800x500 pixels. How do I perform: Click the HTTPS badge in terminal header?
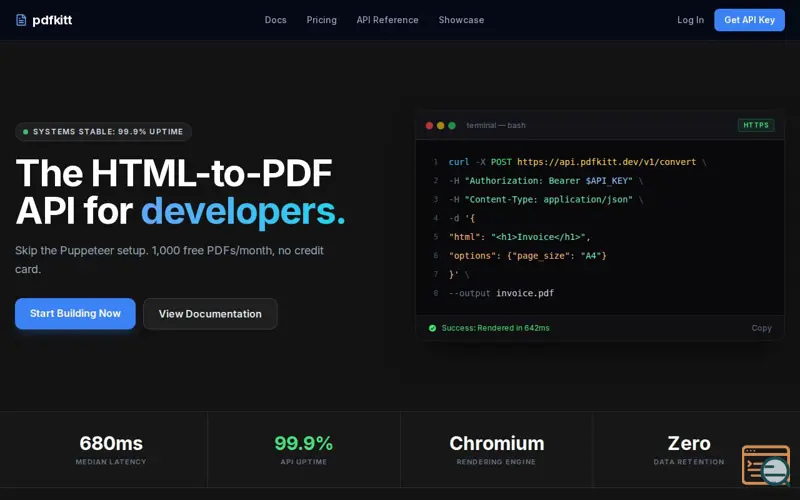[756, 125]
